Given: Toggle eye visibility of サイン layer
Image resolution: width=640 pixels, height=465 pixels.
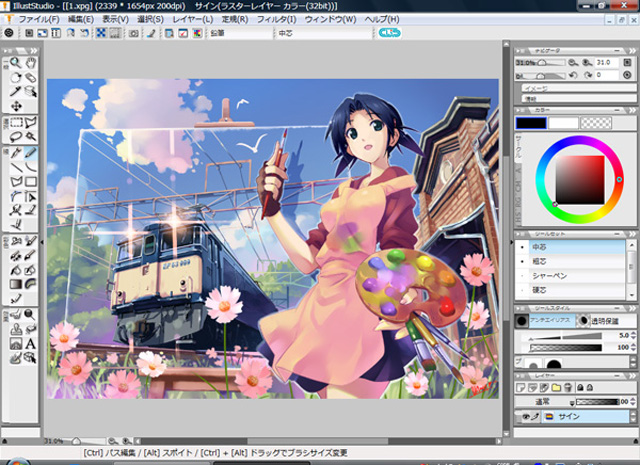Looking at the screenshot, I should coord(526,416).
